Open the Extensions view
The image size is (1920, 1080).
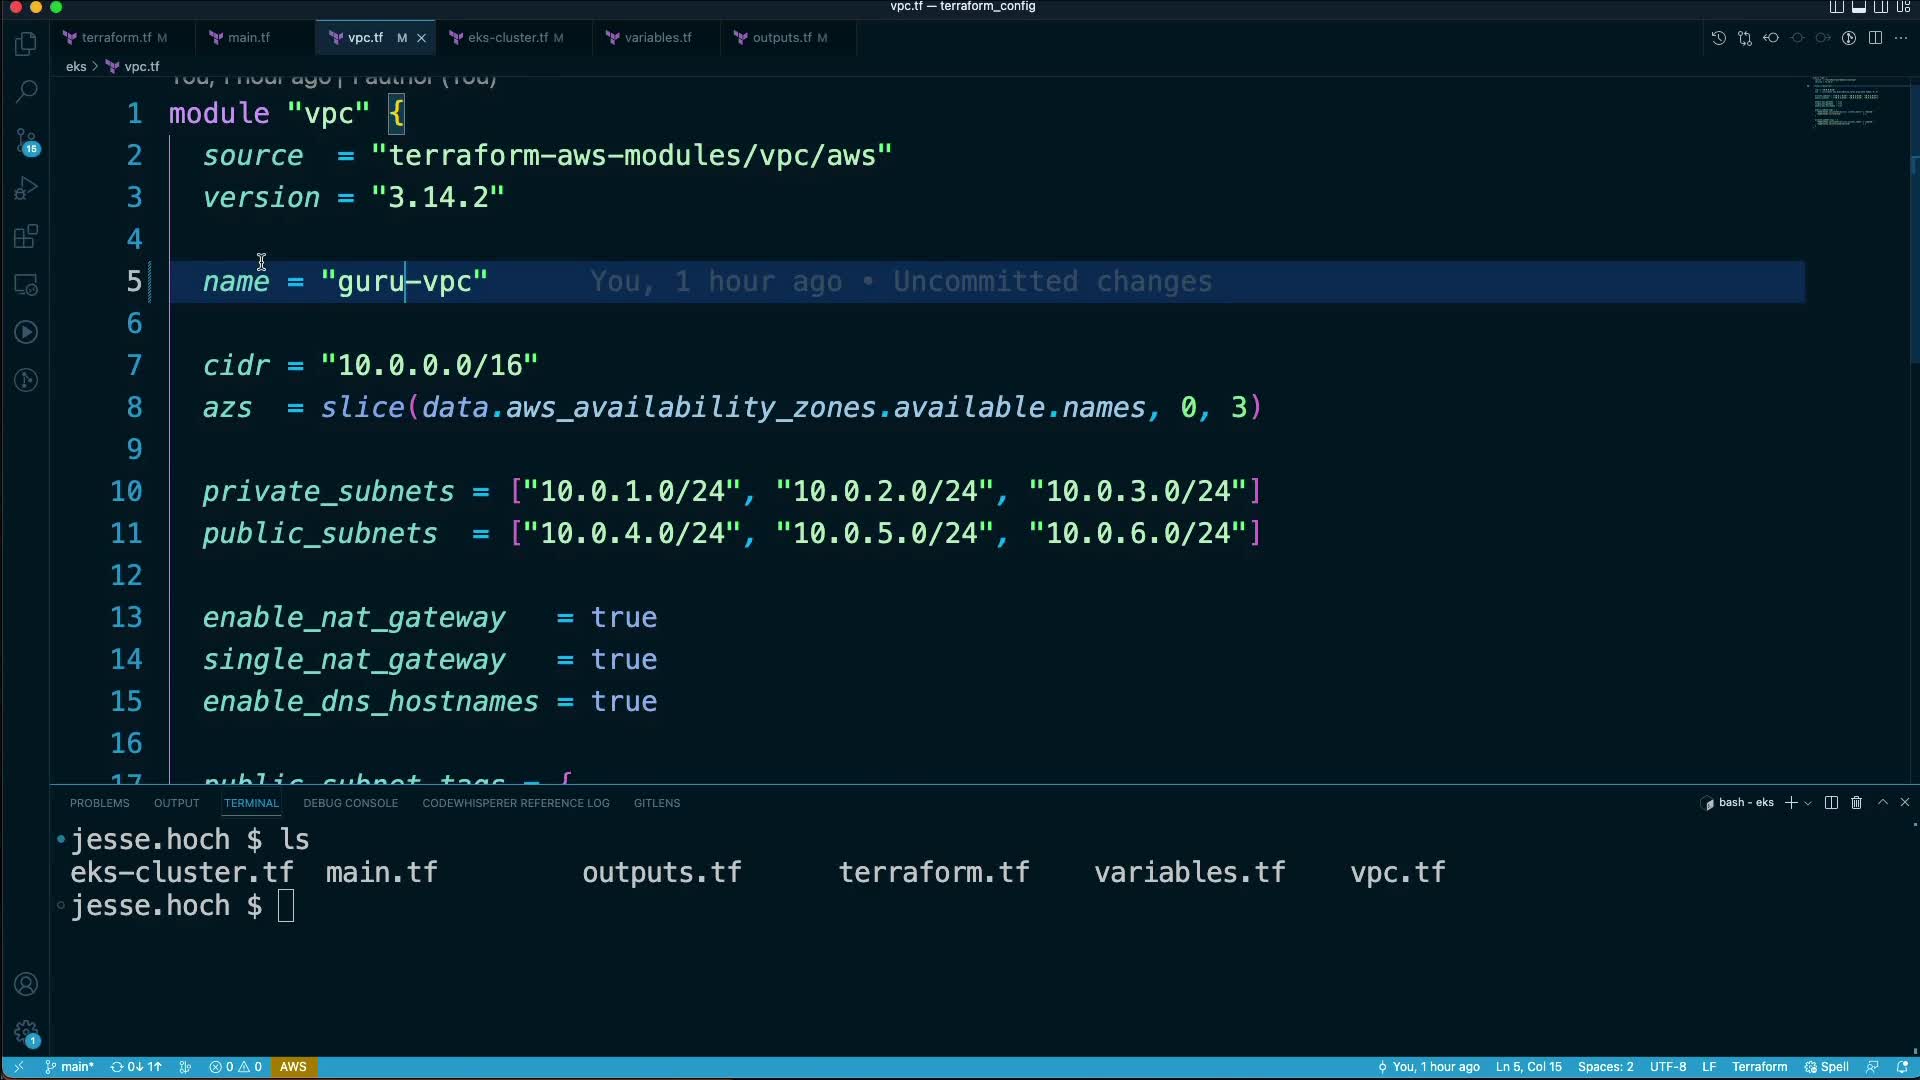click(27, 237)
